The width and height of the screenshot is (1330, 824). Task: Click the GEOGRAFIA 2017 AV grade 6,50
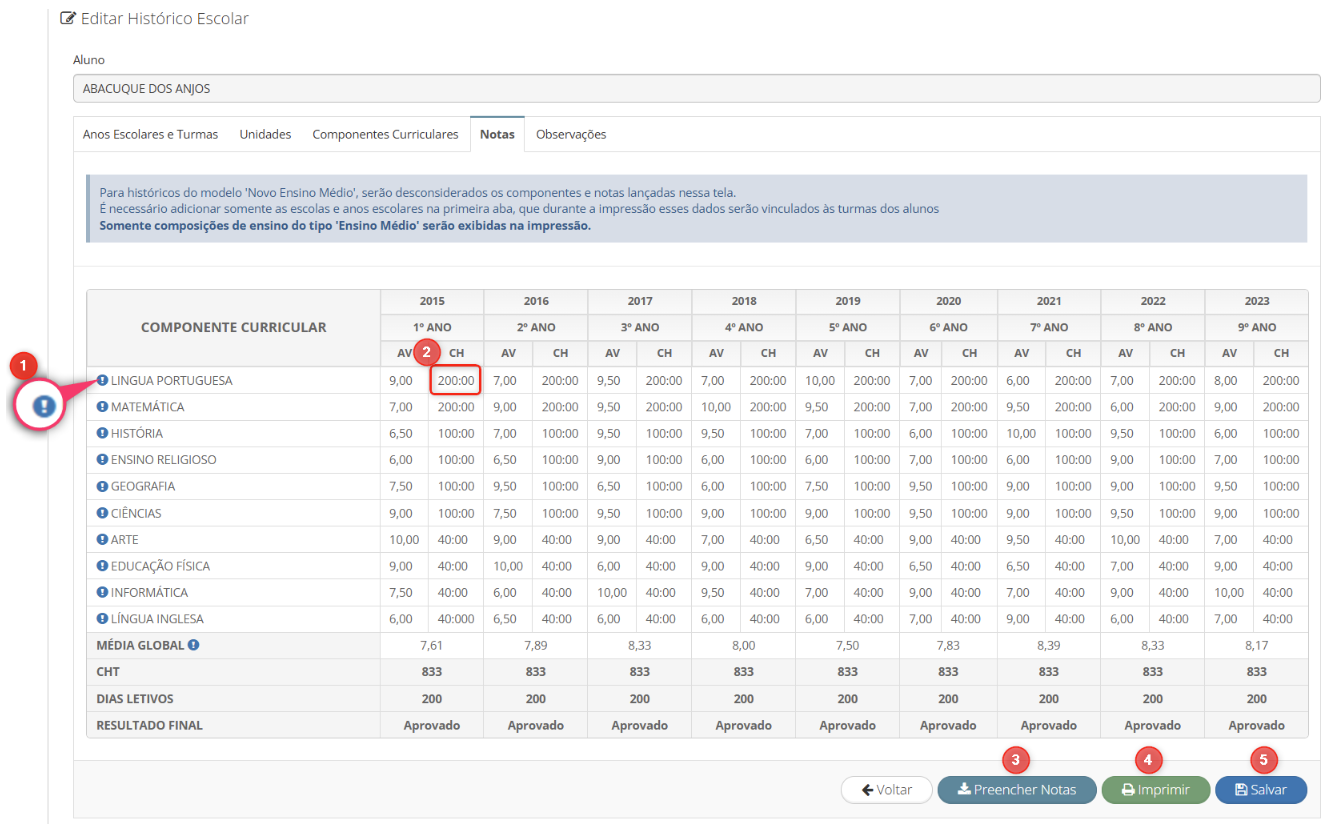609,487
